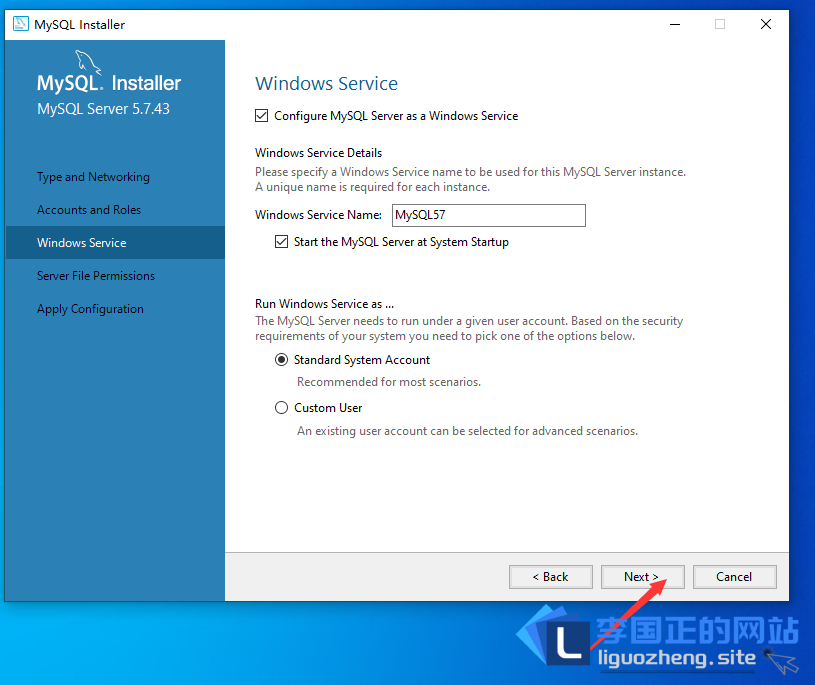Select the Standard System Account option

tap(281, 360)
